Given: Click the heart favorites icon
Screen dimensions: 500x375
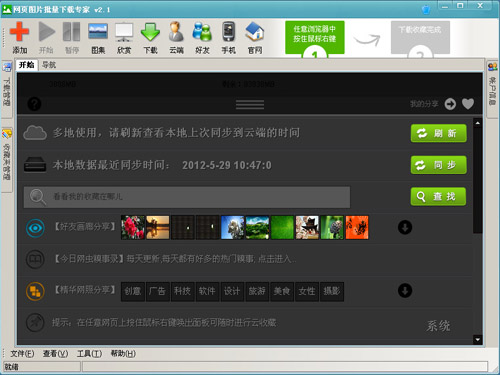Looking at the screenshot, I should click(x=468, y=104).
